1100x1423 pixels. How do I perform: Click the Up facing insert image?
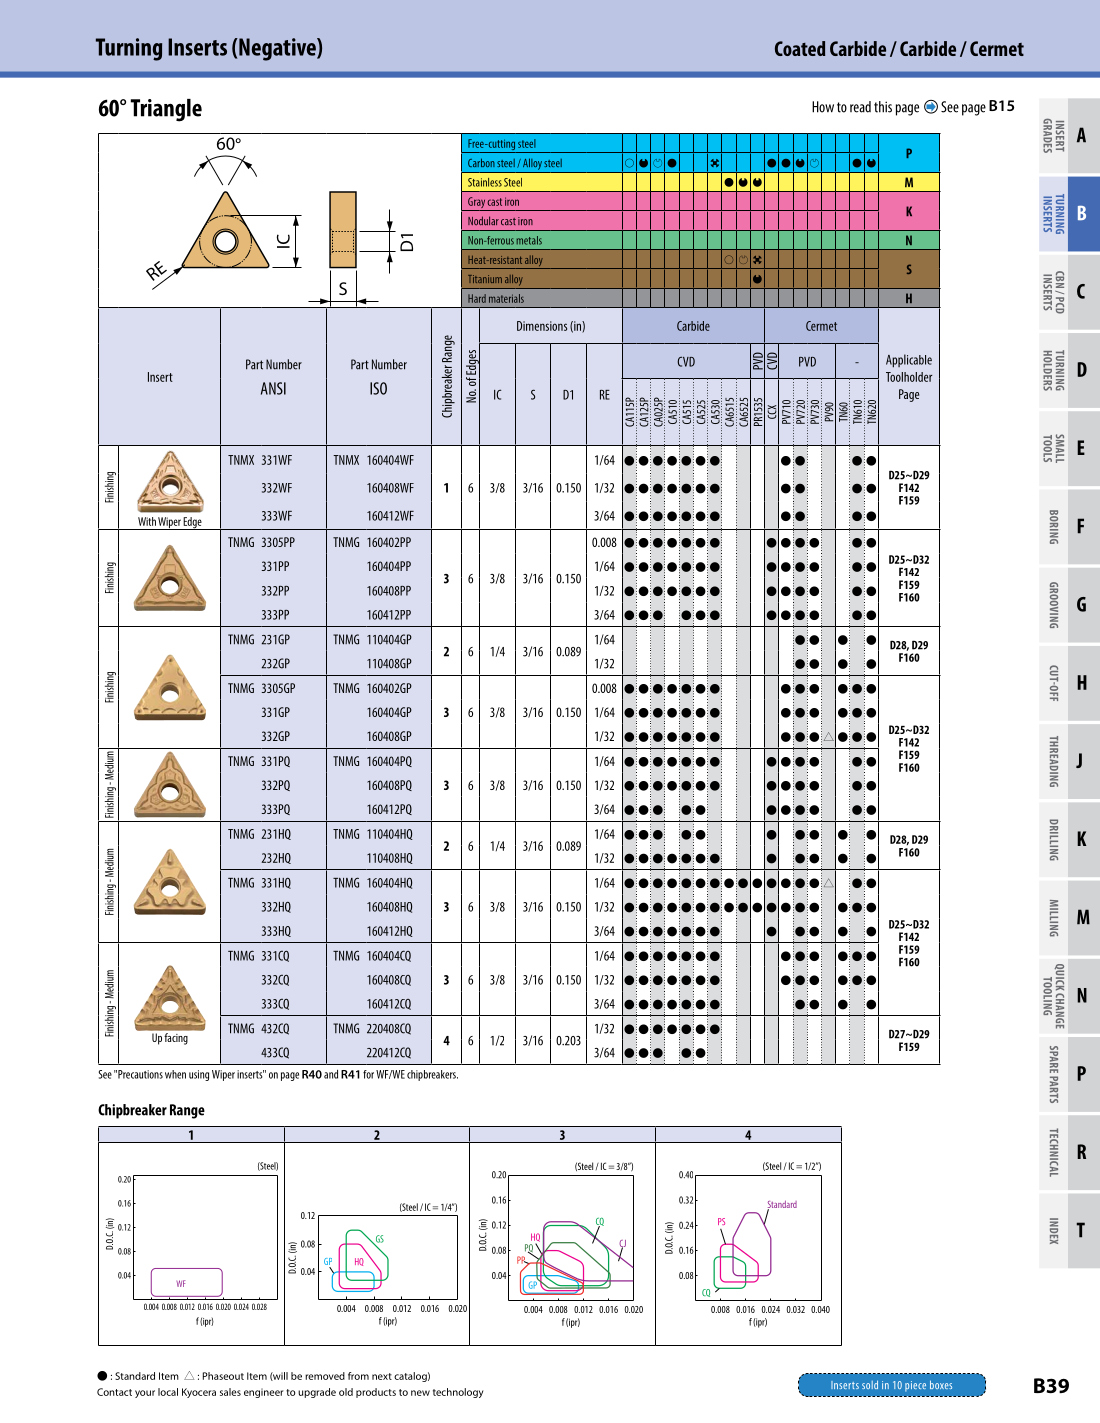click(170, 998)
